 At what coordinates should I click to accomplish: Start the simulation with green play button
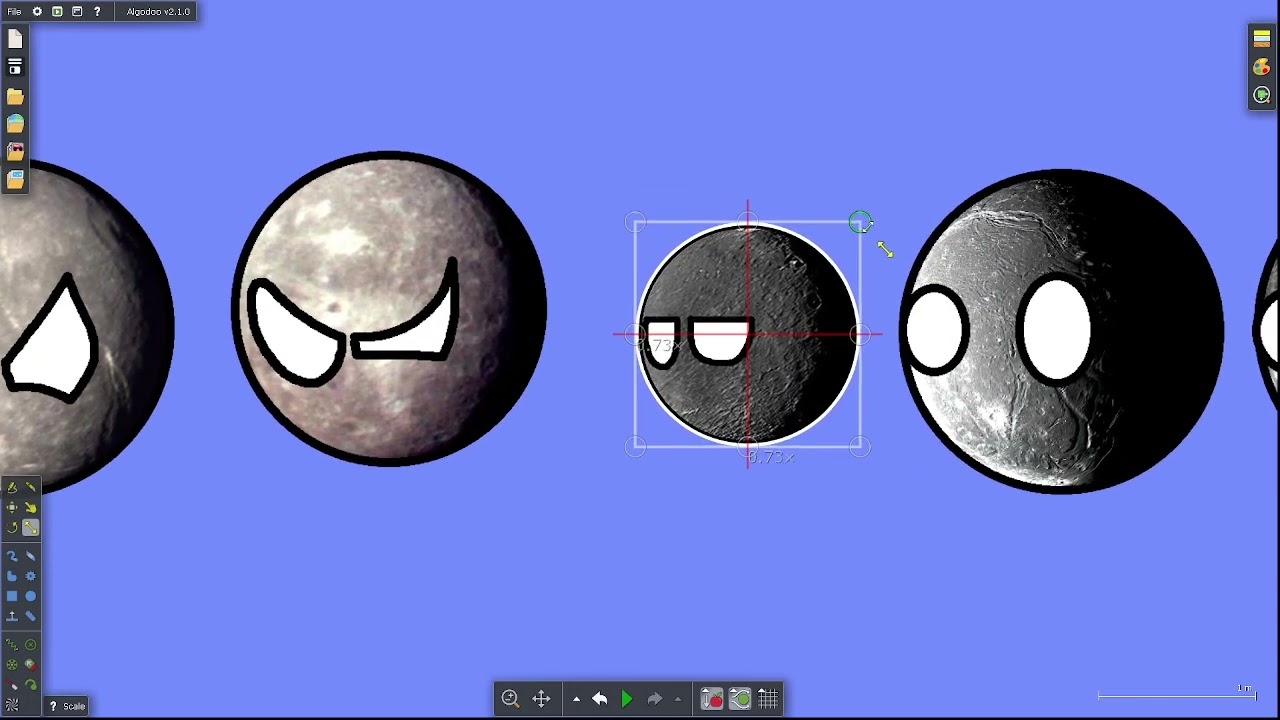click(x=627, y=699)
